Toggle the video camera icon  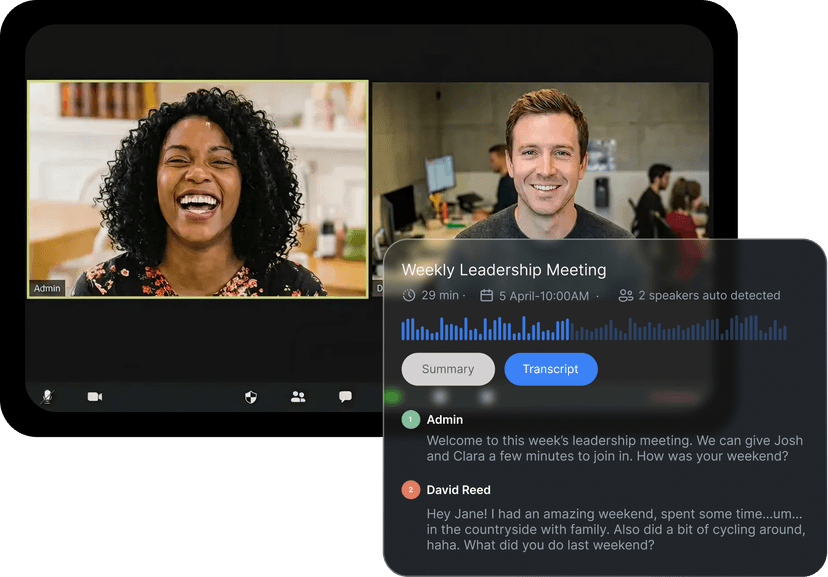[95, 396]
